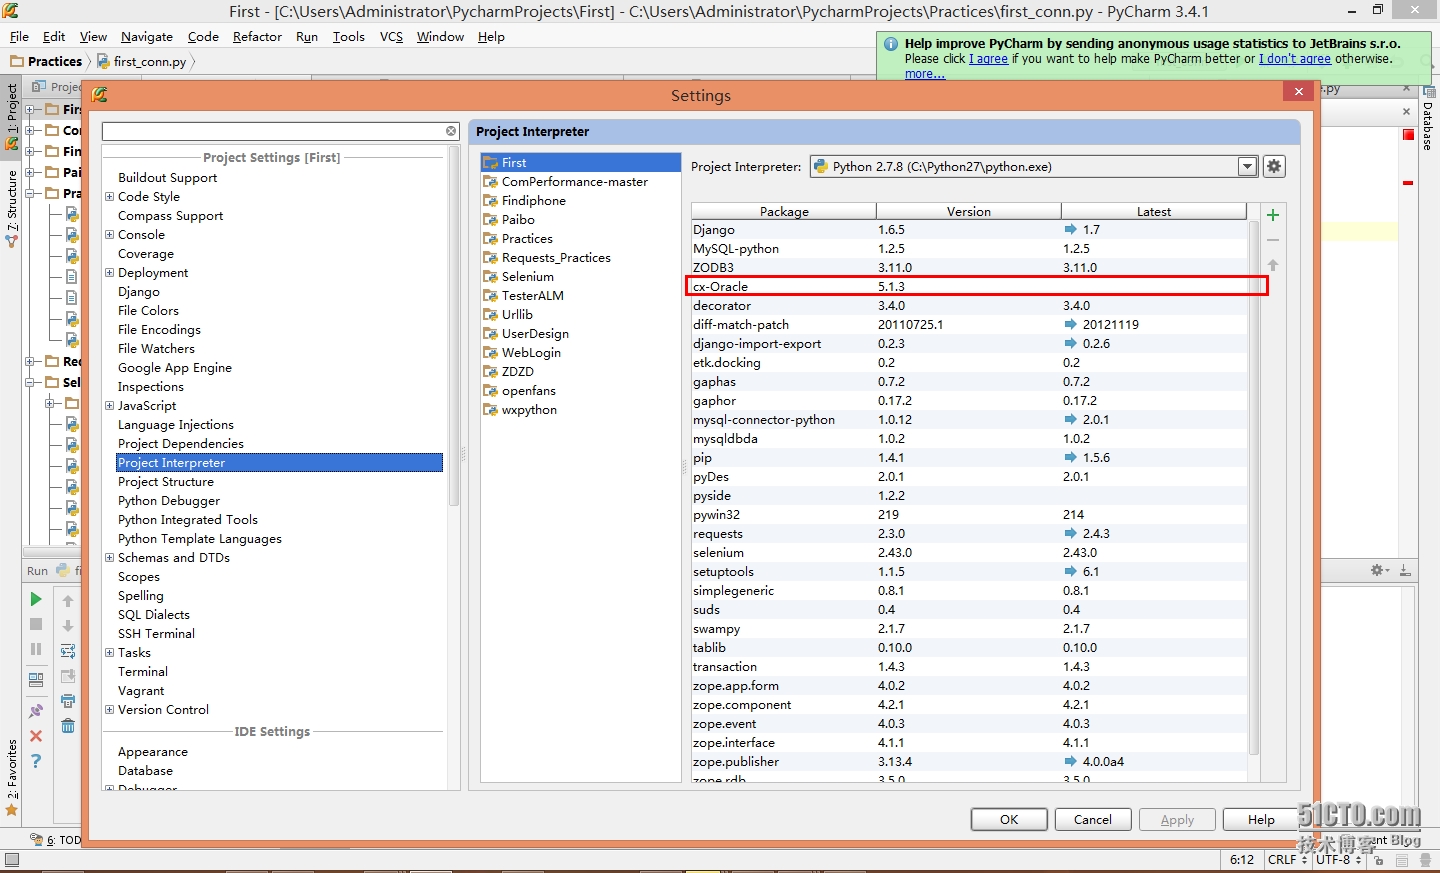Select Python Debugger in settings tree
This screenshot has height=873, width=1440.
click(x=169, y=501)
